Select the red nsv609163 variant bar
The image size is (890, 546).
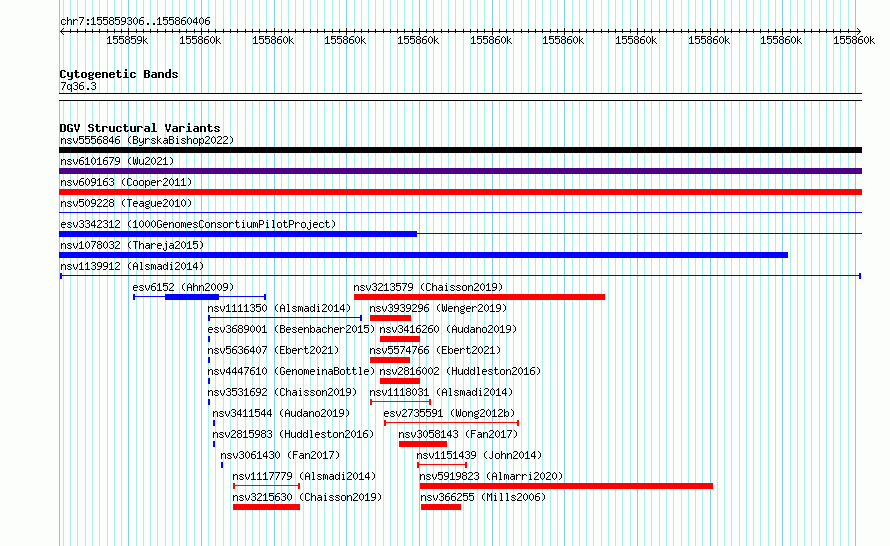click(460, 192)
